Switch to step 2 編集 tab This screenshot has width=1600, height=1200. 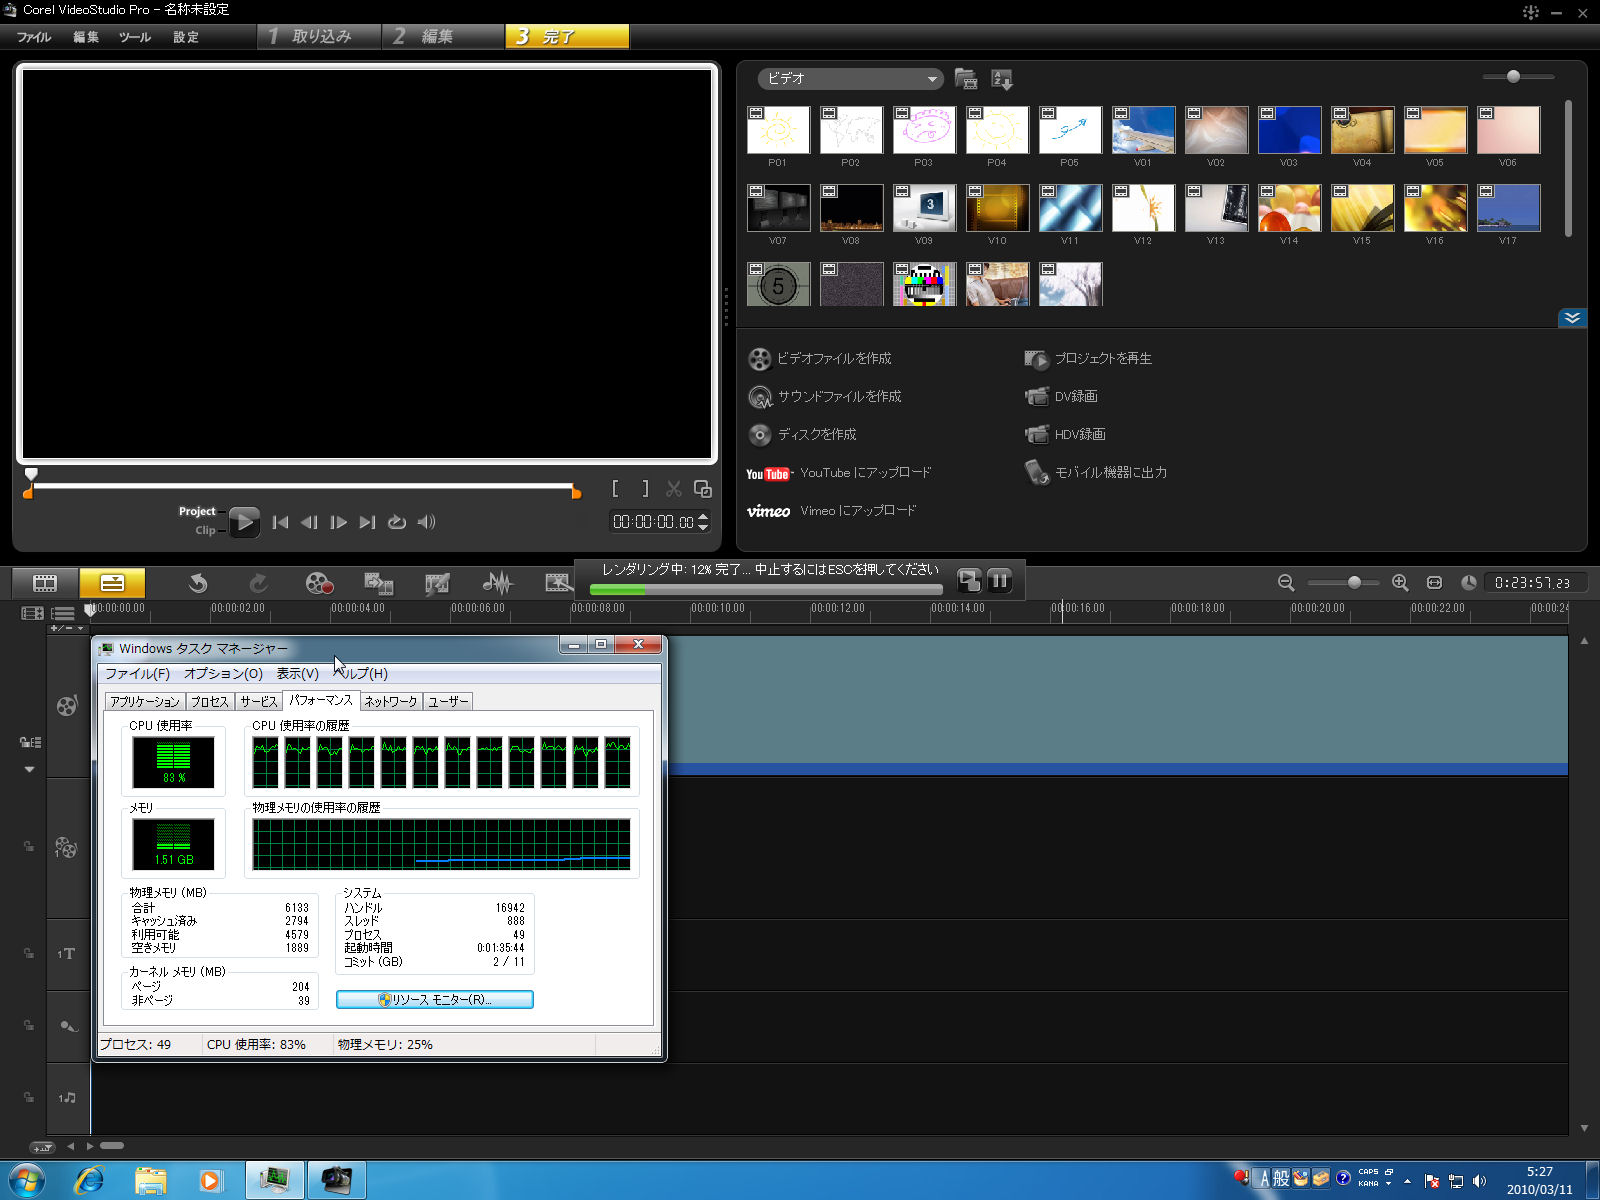(x=443, y=37)
